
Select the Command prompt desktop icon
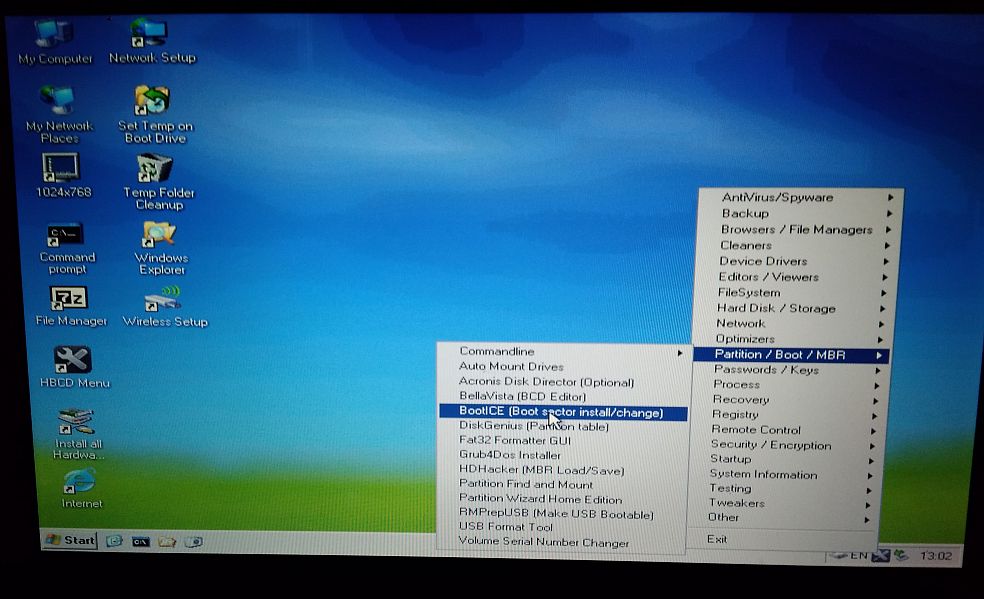pos(67,248)
